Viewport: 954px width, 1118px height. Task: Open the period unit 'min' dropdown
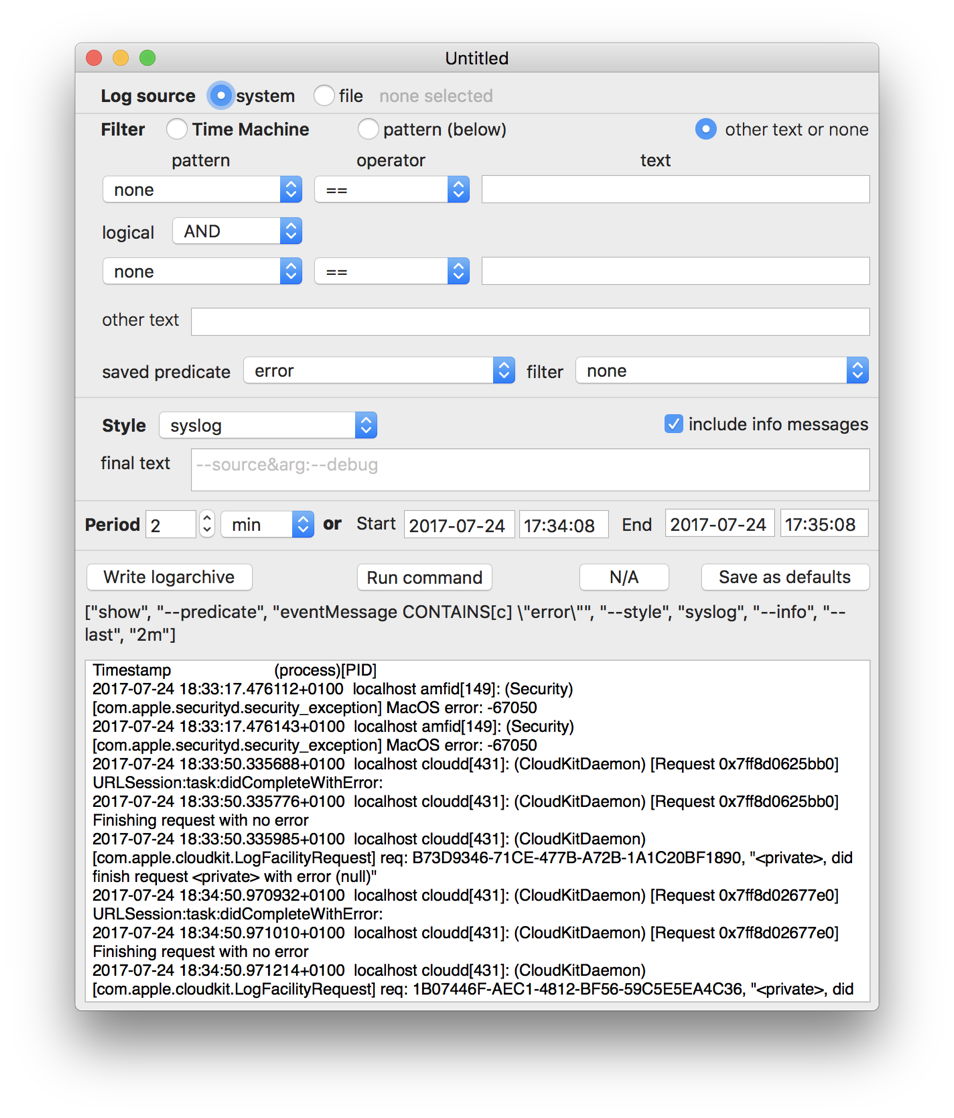tap(267, 524)
